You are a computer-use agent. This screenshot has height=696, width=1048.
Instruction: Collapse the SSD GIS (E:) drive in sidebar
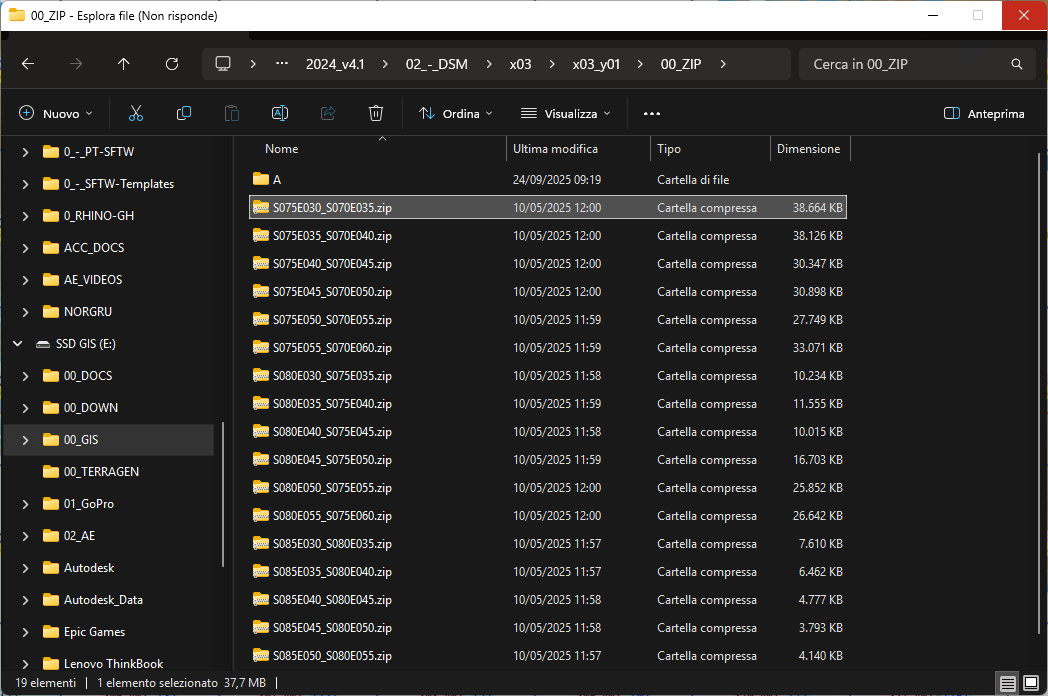pyautogui.click(x=17, y=343)
